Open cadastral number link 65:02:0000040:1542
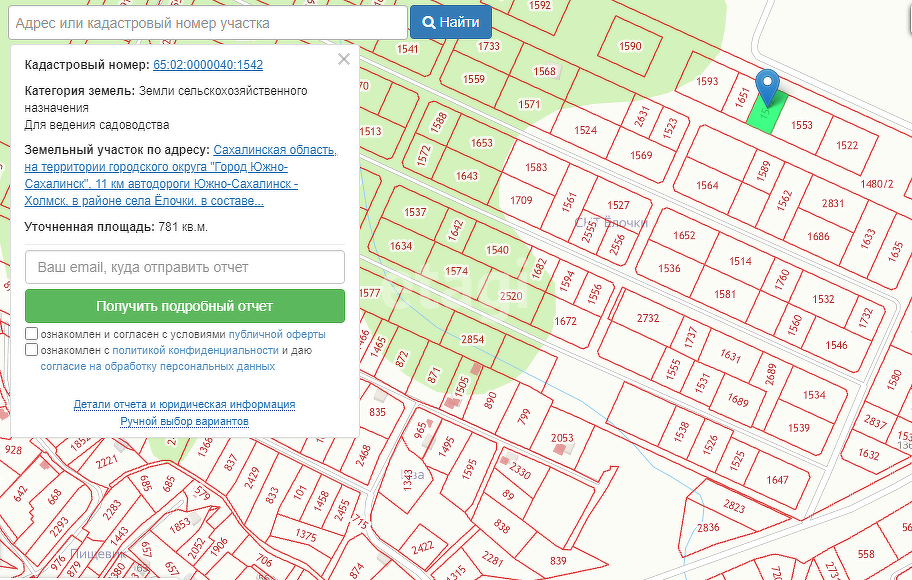Screen dimensions: 912x580 (x=208, y=65)
